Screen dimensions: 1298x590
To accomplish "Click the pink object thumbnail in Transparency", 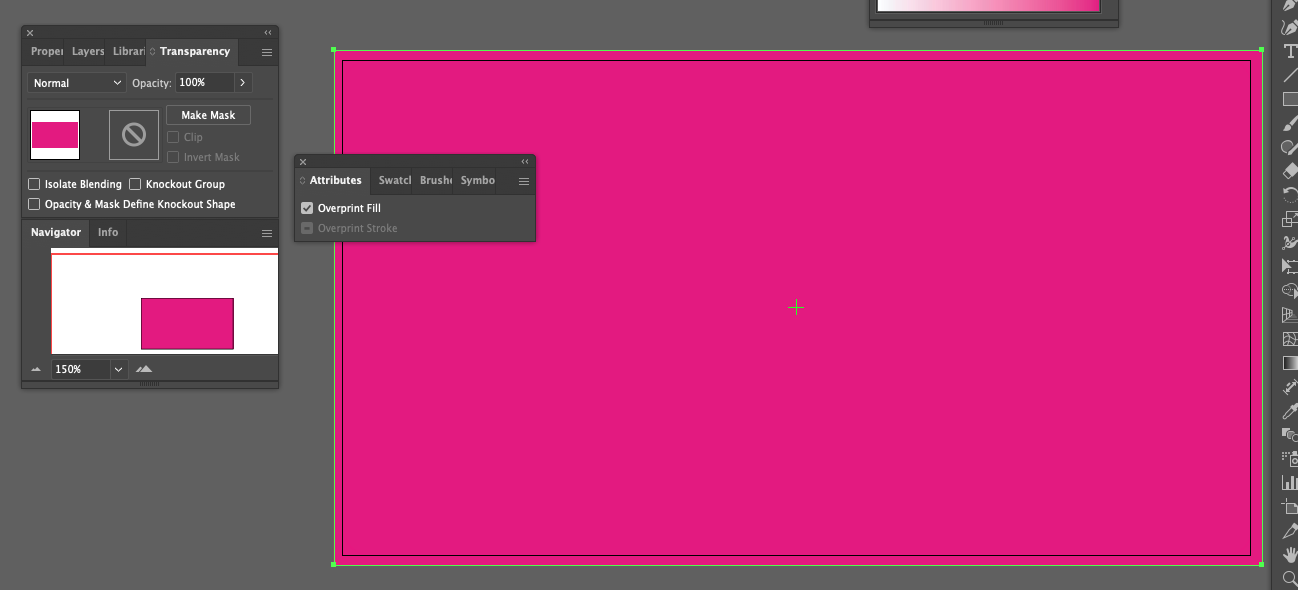I will [55, 135].
